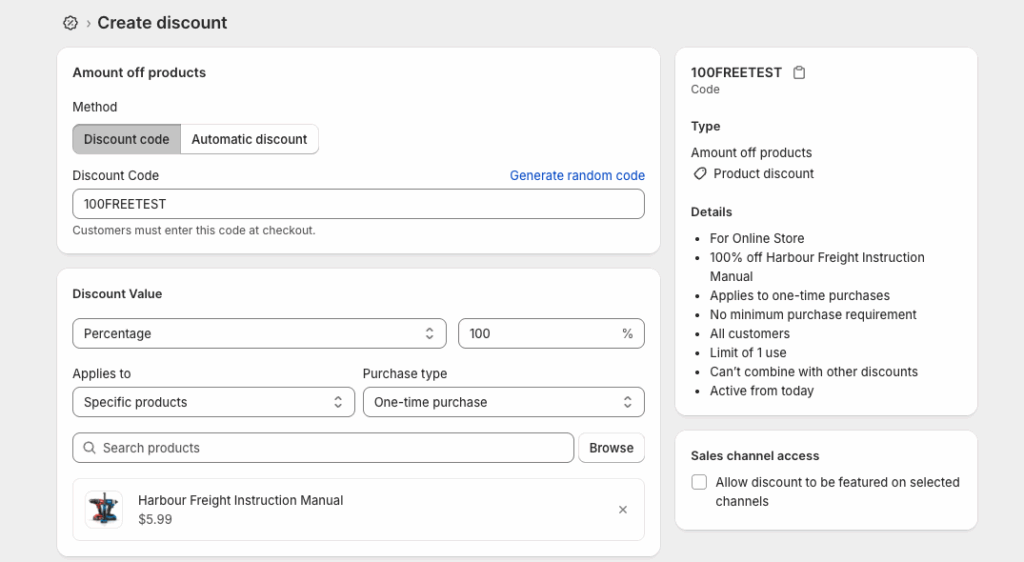Open the Applies to Specific products dropdown
This screenshot has height=562, width=1024.
[214, 402]
